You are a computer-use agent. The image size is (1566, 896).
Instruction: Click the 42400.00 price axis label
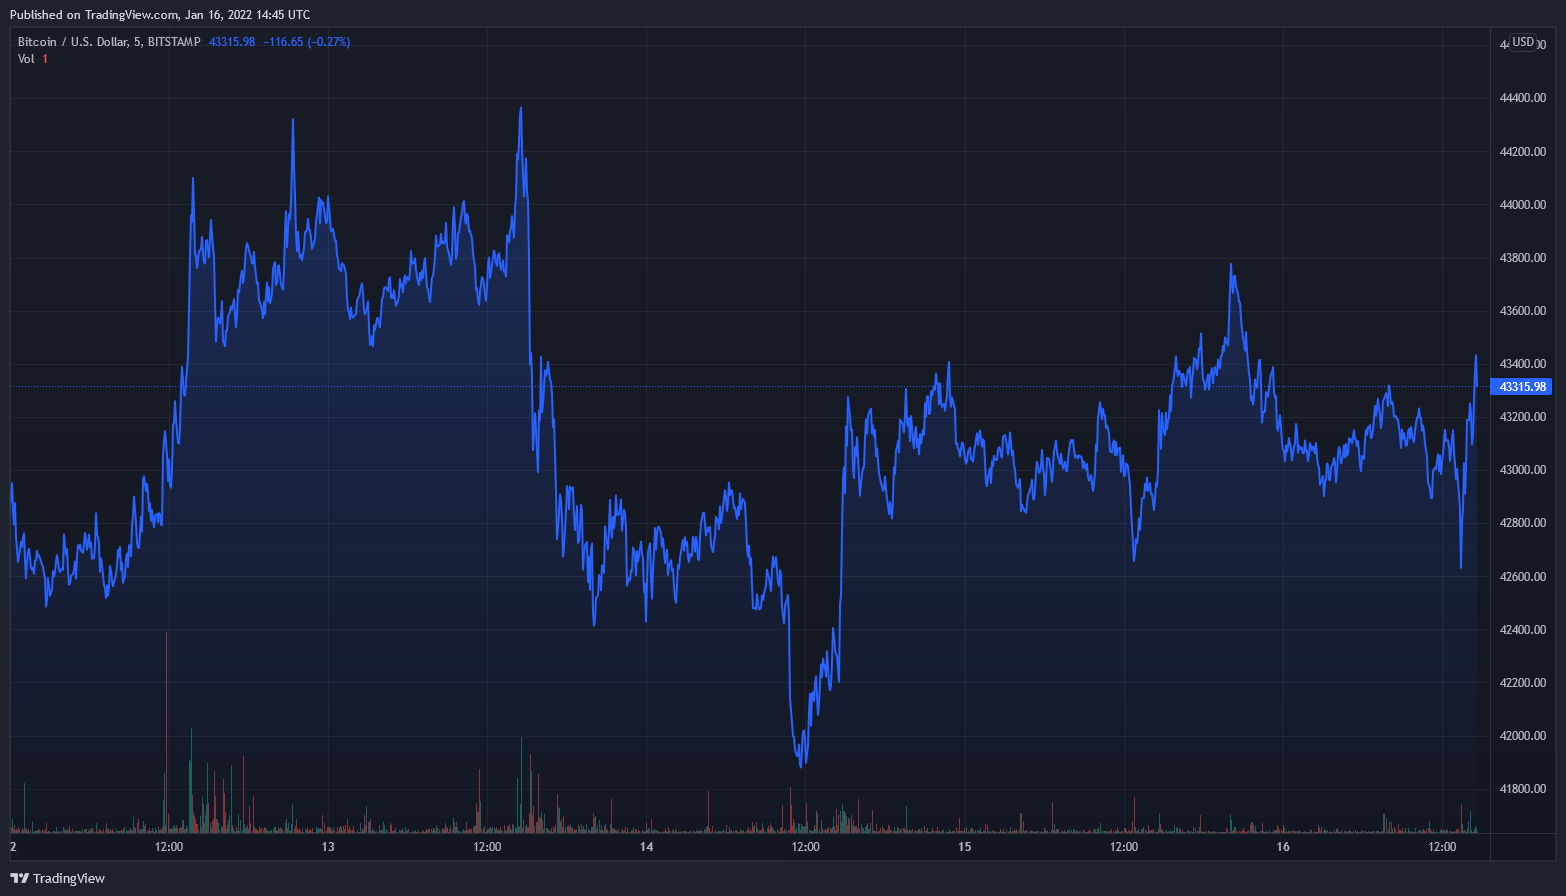[x=1523, y=630]
